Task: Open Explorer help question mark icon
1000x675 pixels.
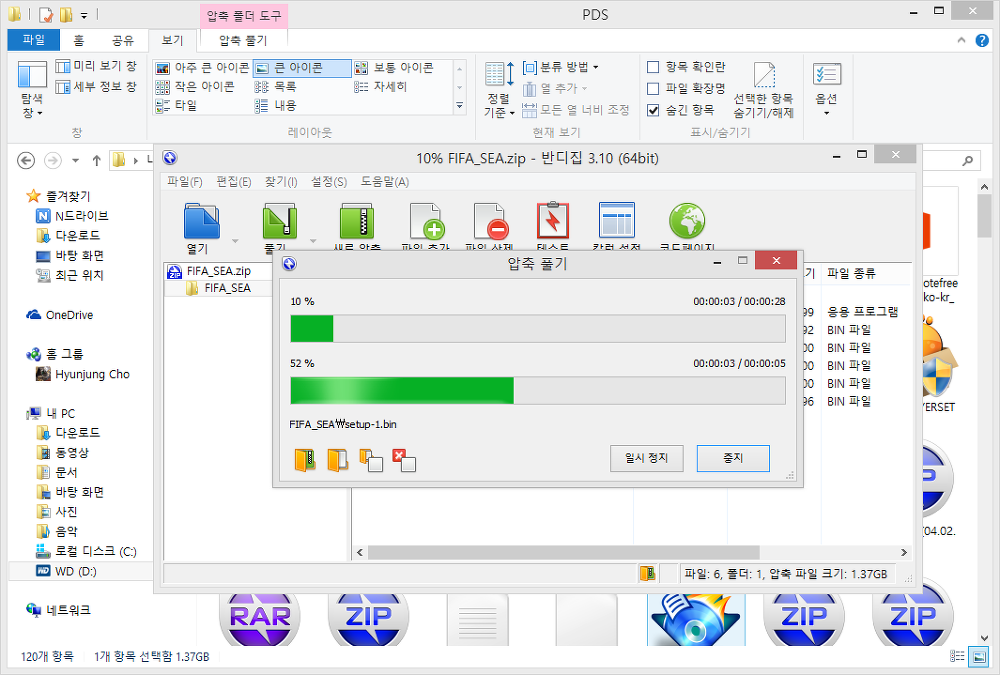Action: pyautogui.click(x=982, y=40)
